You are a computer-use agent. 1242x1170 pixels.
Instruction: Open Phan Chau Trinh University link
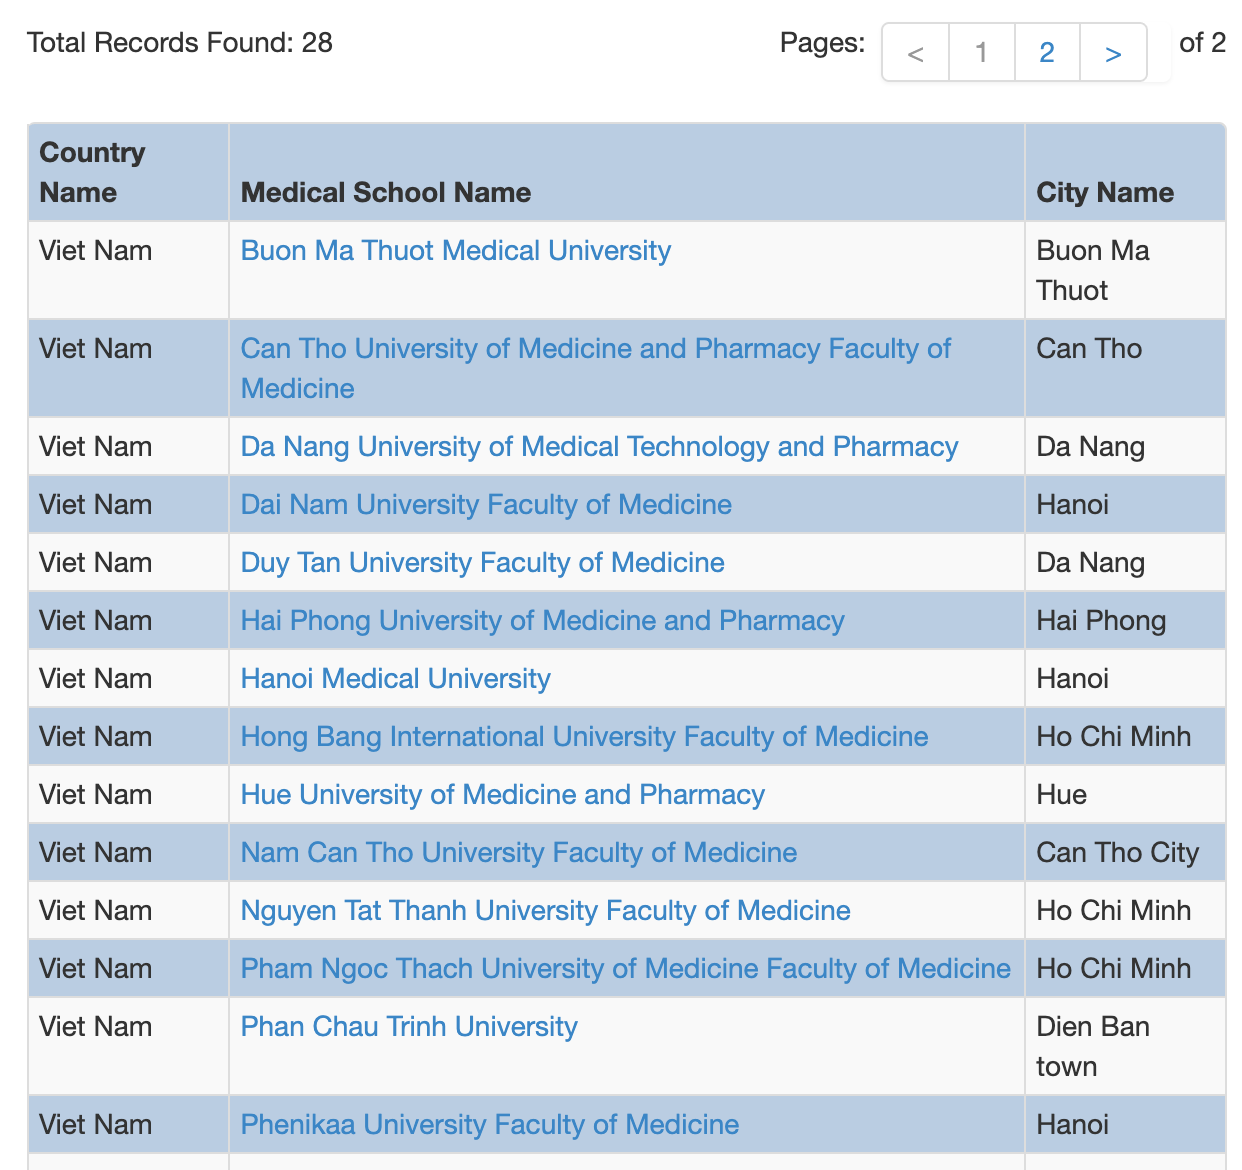[409, 1026]
